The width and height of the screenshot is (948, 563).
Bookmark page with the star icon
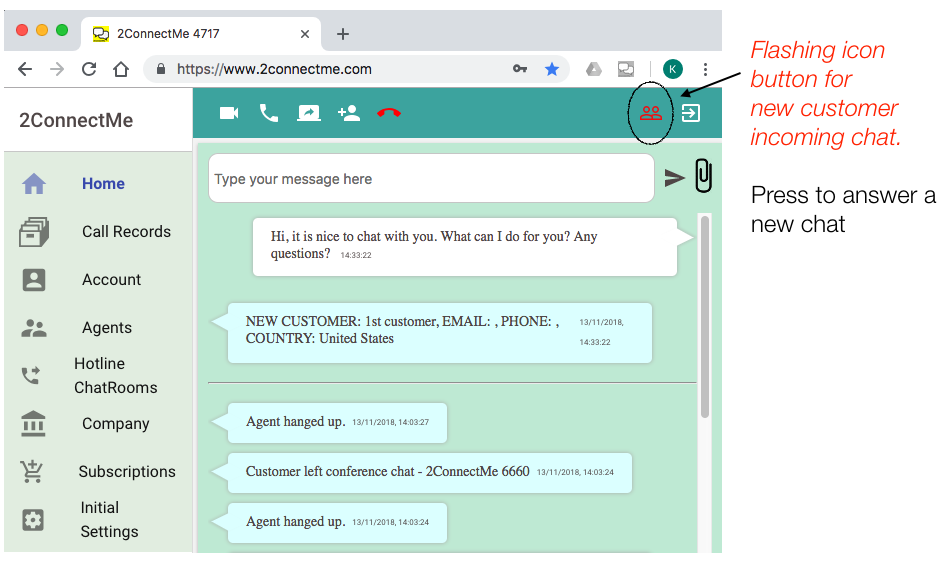click(551, 69)
